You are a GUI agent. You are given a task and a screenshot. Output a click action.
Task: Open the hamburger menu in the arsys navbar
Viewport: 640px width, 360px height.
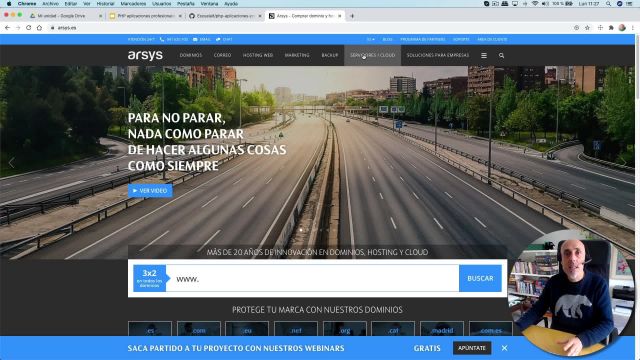point(484,56)
